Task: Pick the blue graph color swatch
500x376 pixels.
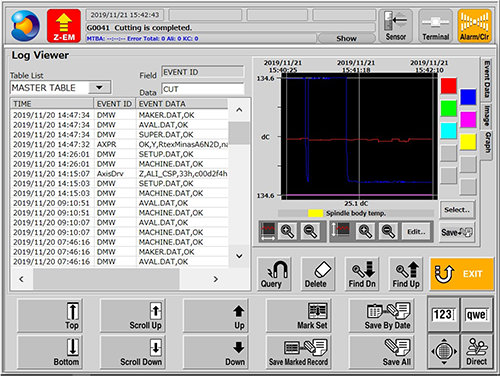Action: tap(468, 97)
